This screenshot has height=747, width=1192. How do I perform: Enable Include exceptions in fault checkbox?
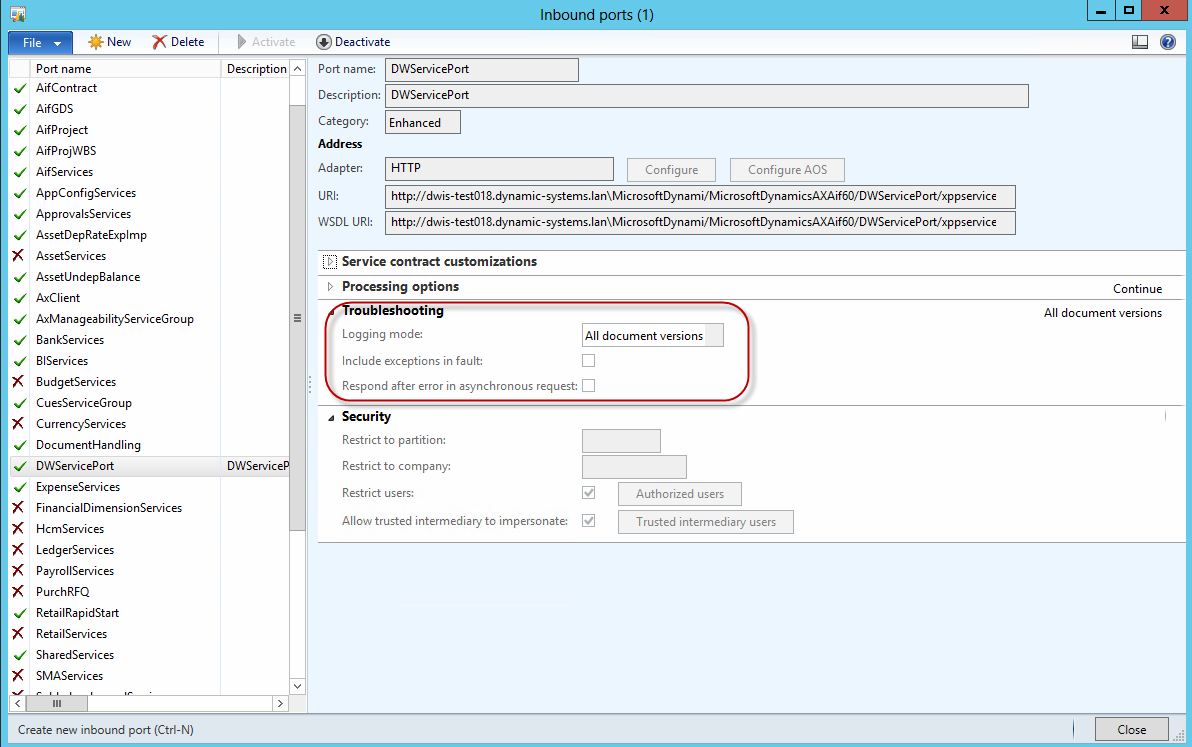tap(589, 361)
